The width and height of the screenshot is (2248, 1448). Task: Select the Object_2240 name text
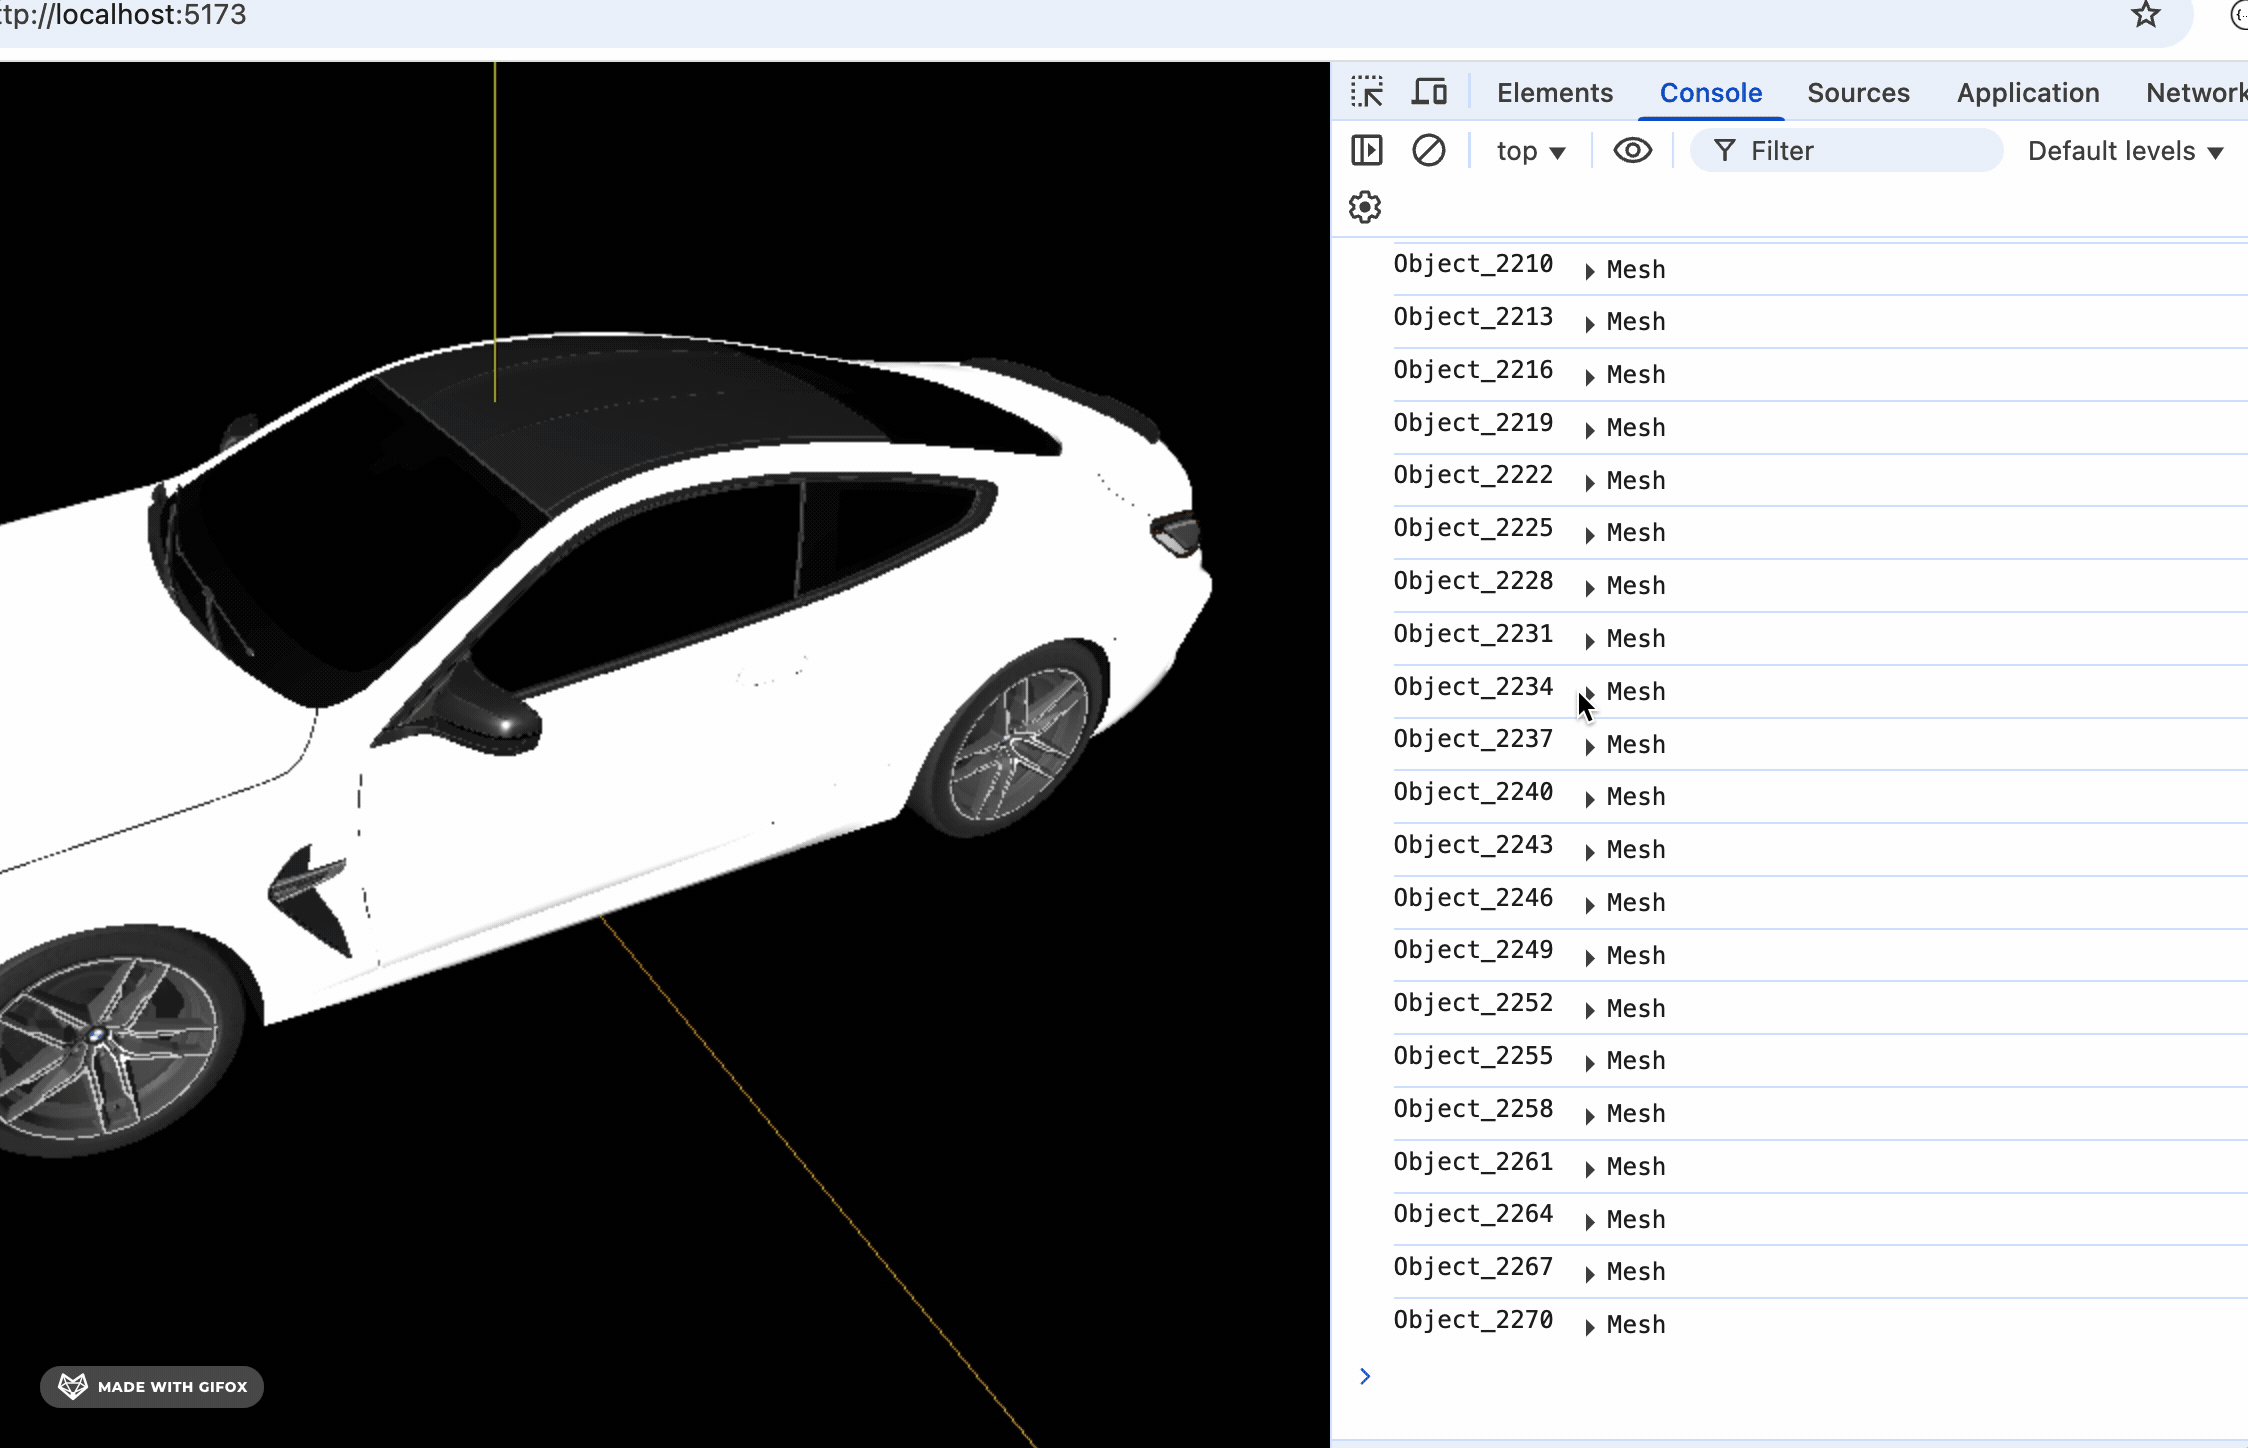[1473, 793]
